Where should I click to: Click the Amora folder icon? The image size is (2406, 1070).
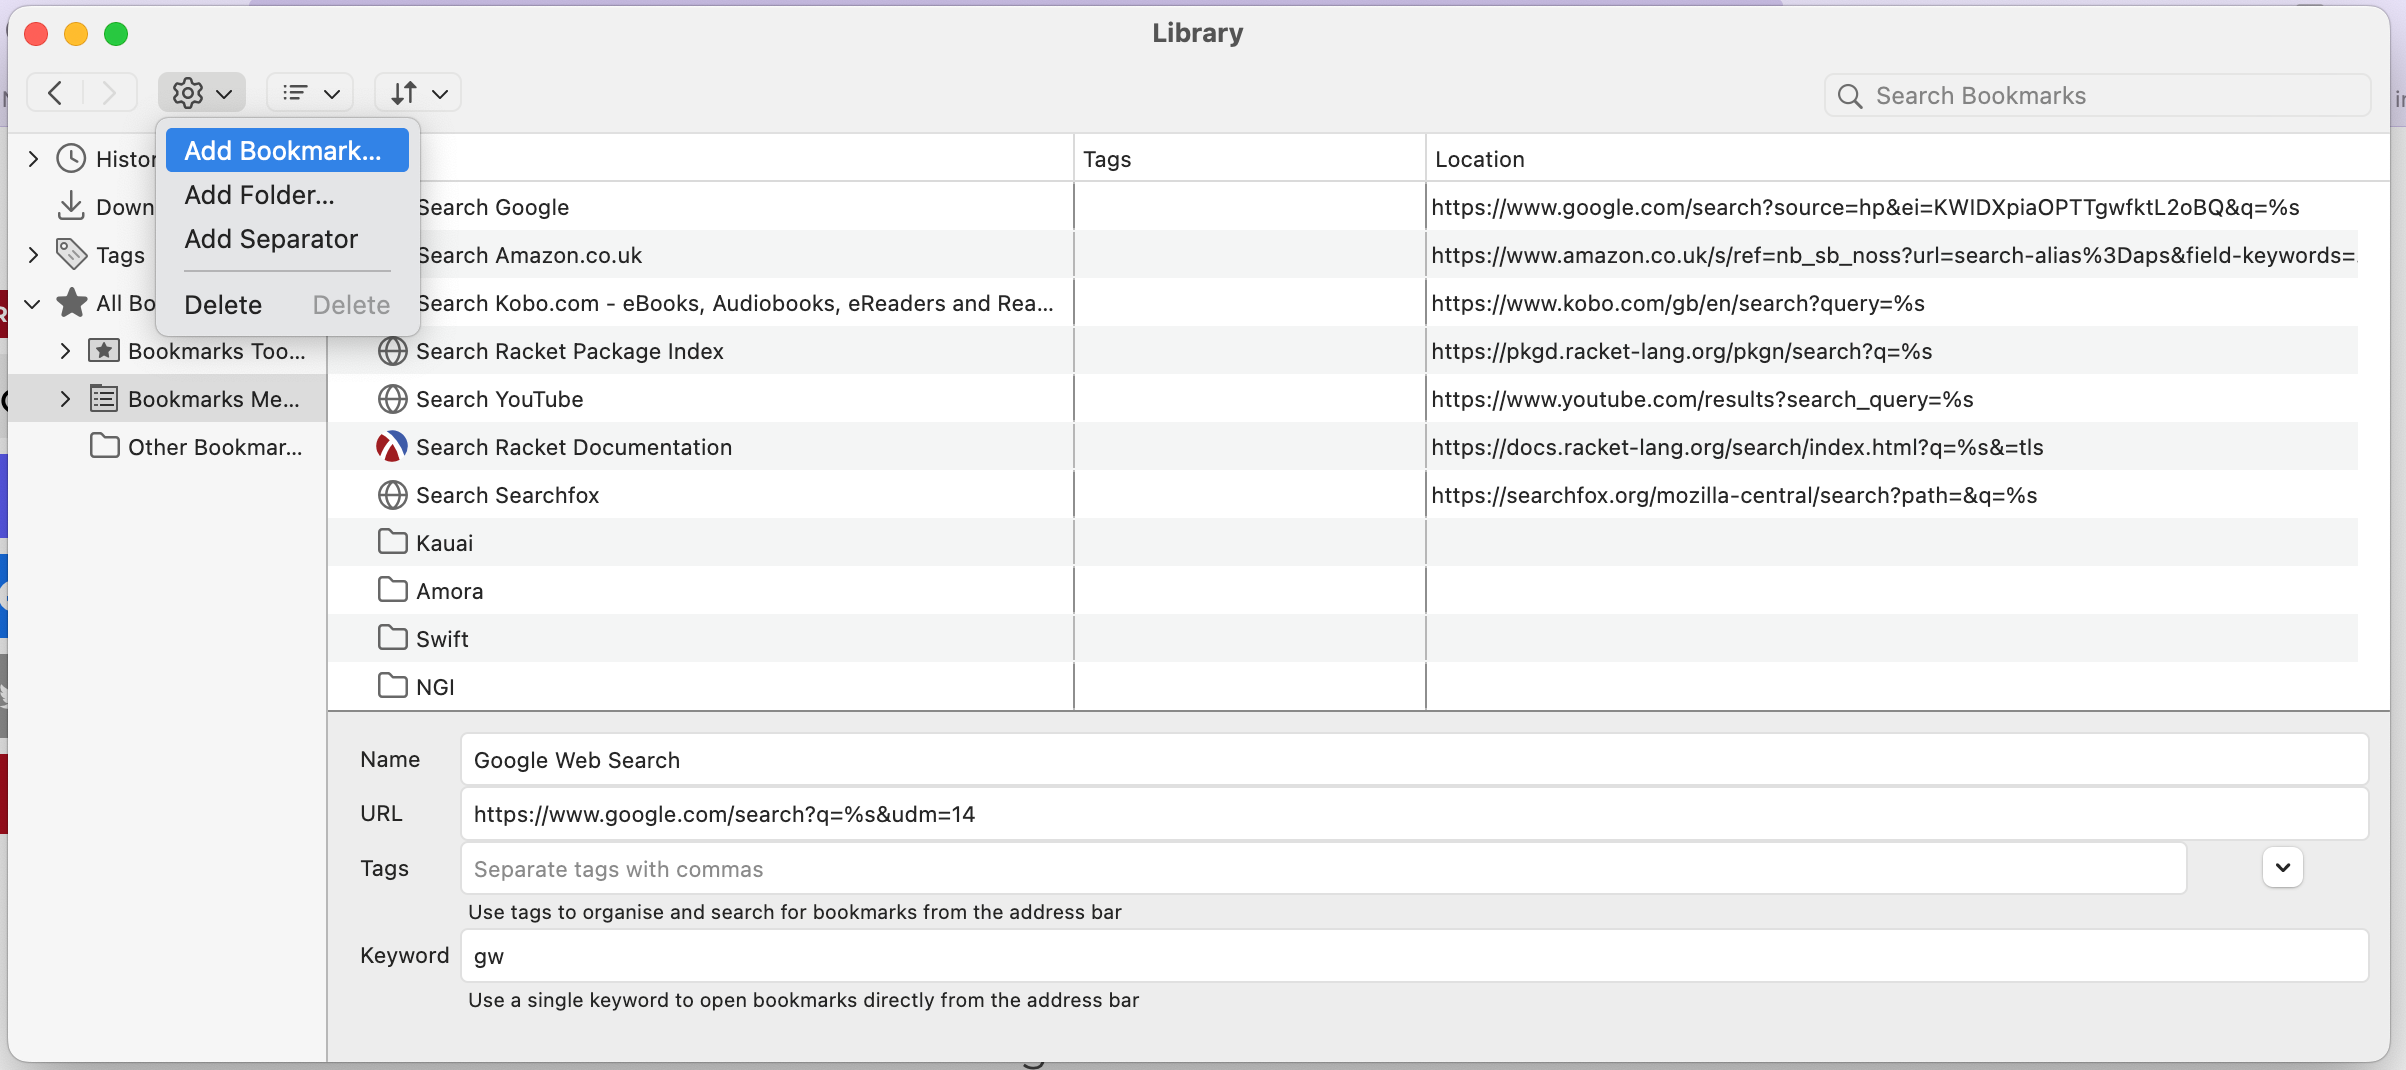[x=392, y=590]
